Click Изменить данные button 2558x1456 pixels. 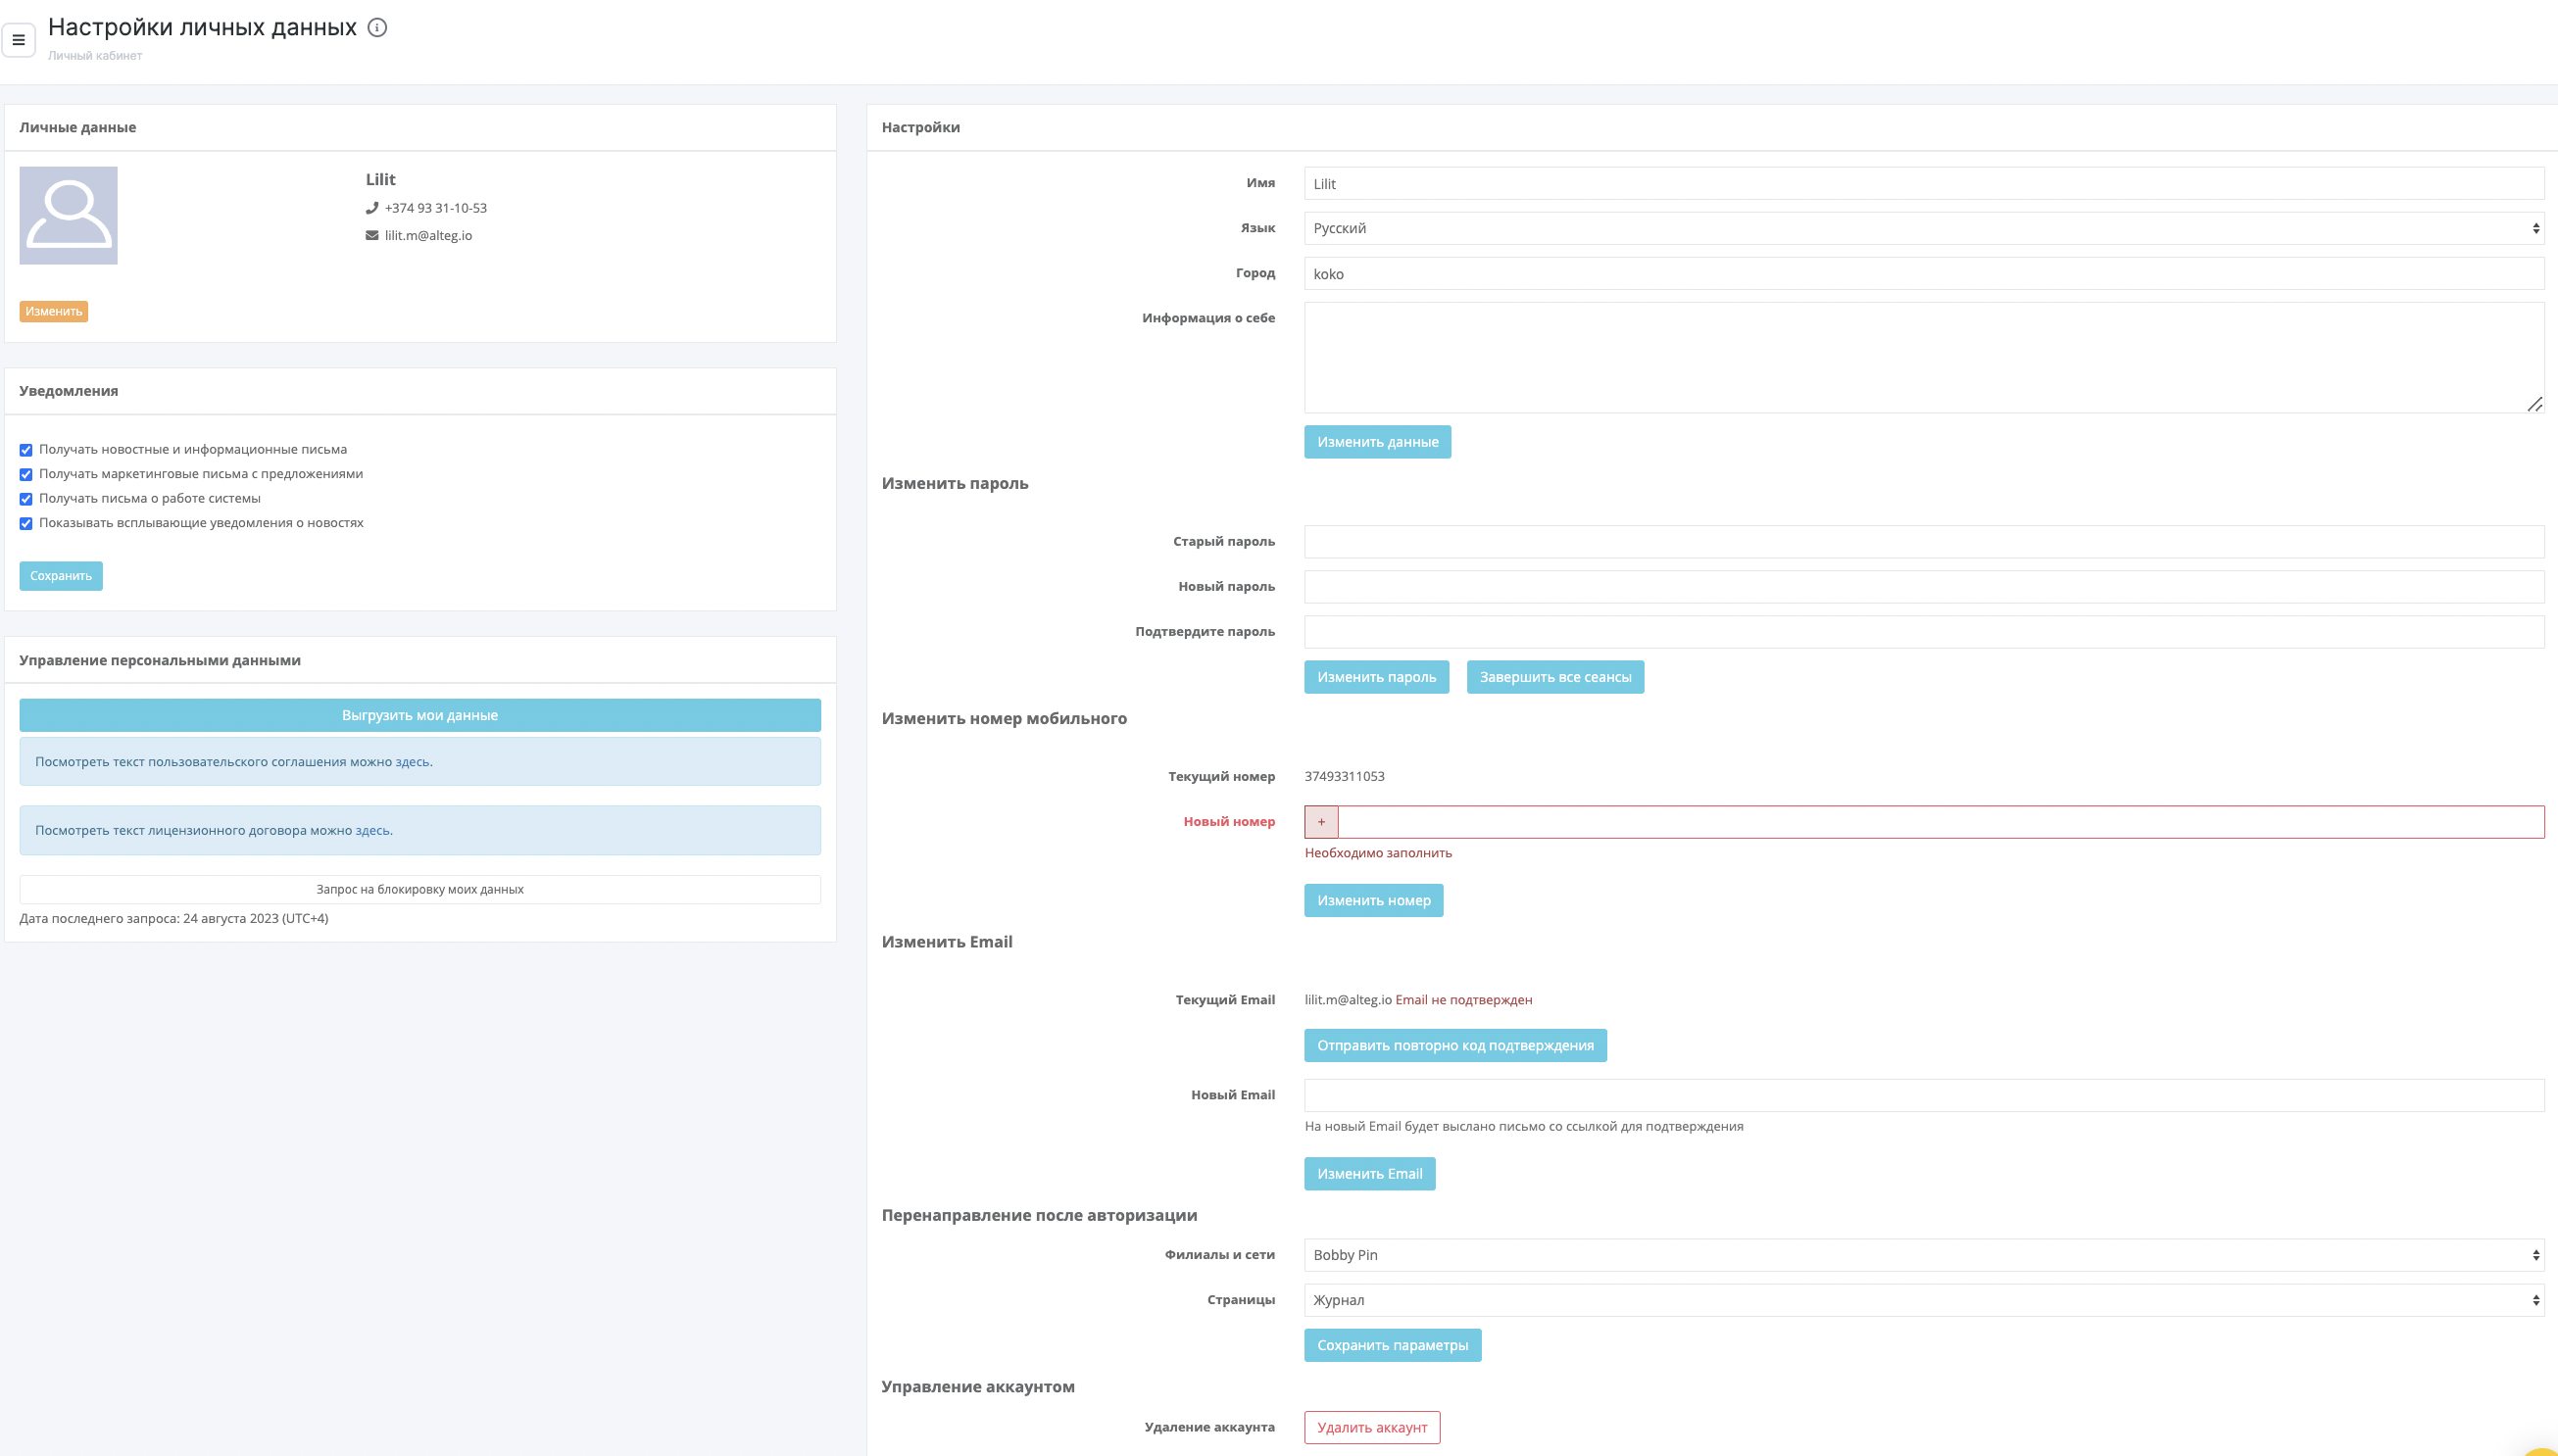point(1377,442)
